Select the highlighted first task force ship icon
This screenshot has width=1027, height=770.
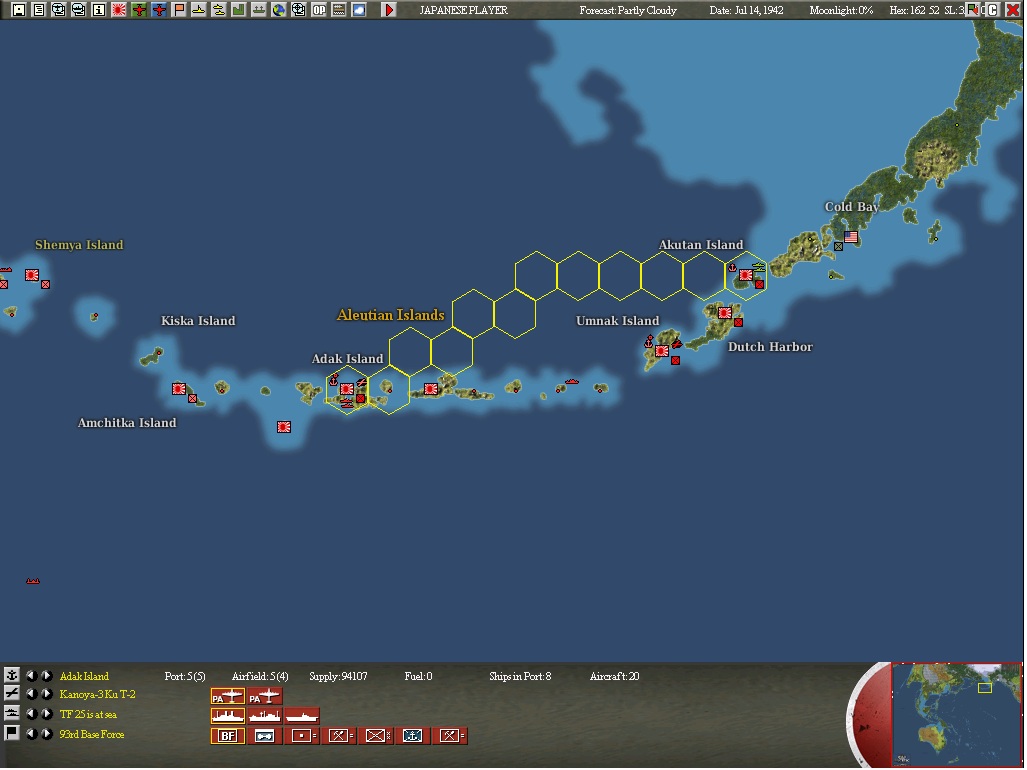tap(227, 716)
